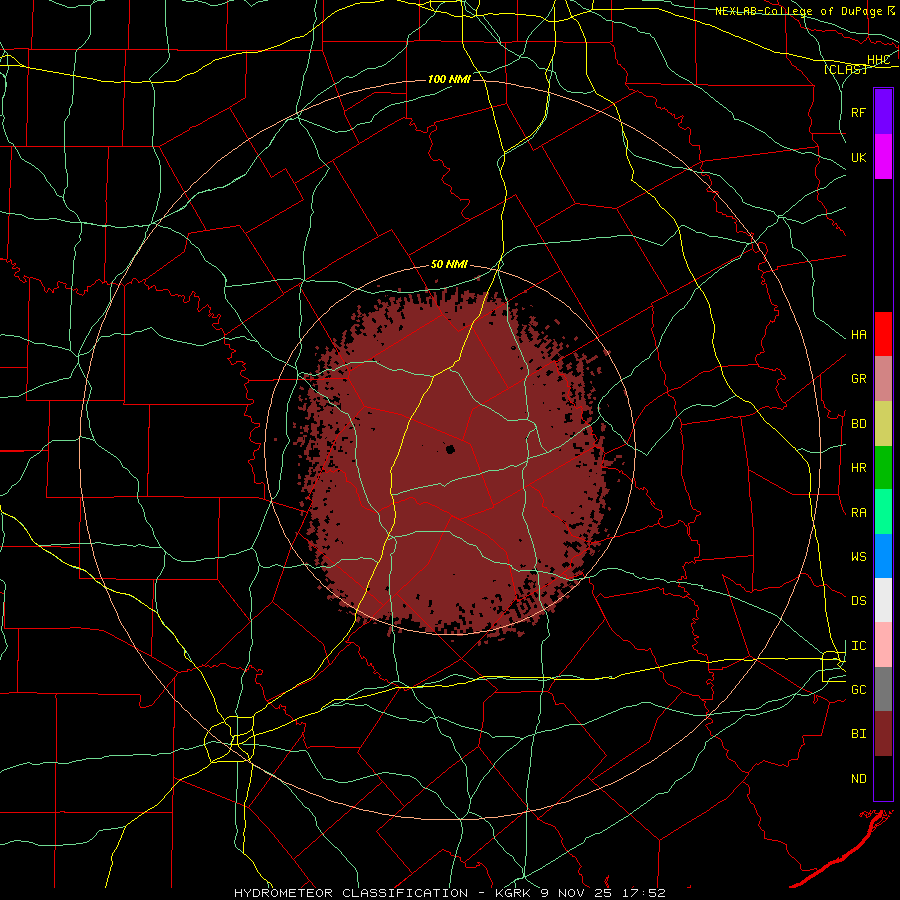
Task: Click the BD legend label
Action: tap(859, 424)
